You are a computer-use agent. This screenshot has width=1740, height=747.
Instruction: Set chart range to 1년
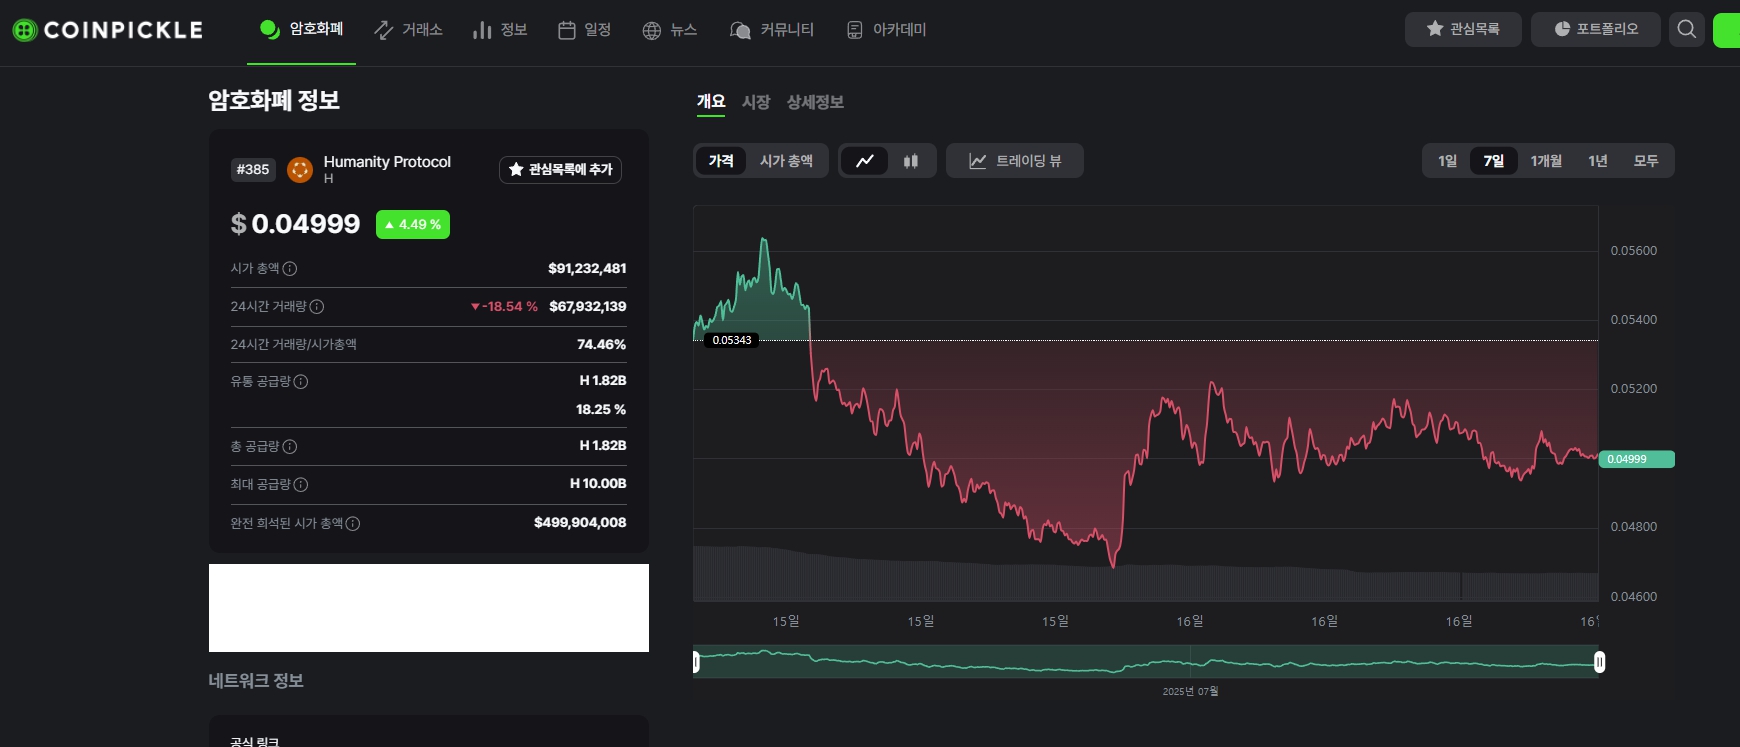[x=1598, y=161]
